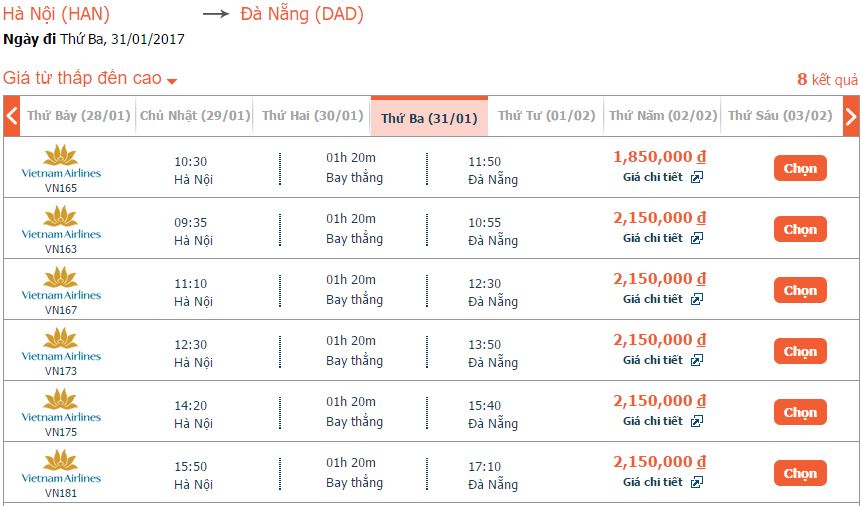
Task: Click arrival time 15:40
Action: pyautogui.click(x=484, y=406)
